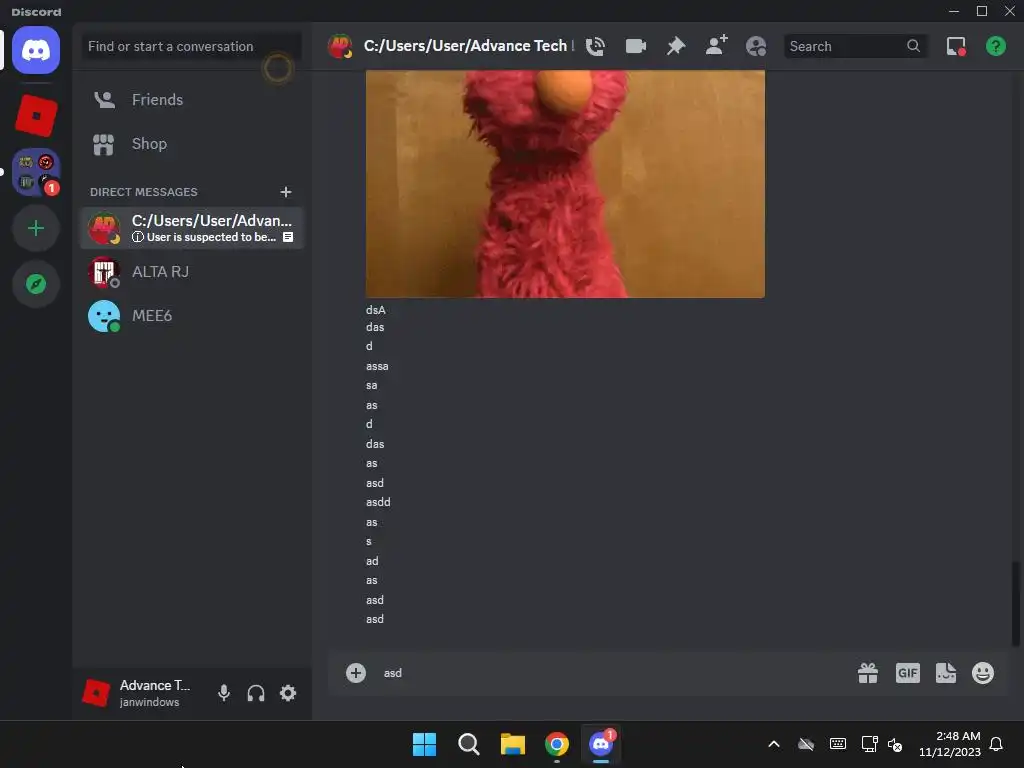Select the C:/Users/User/Advan... conversation

[x=192, y=228]
